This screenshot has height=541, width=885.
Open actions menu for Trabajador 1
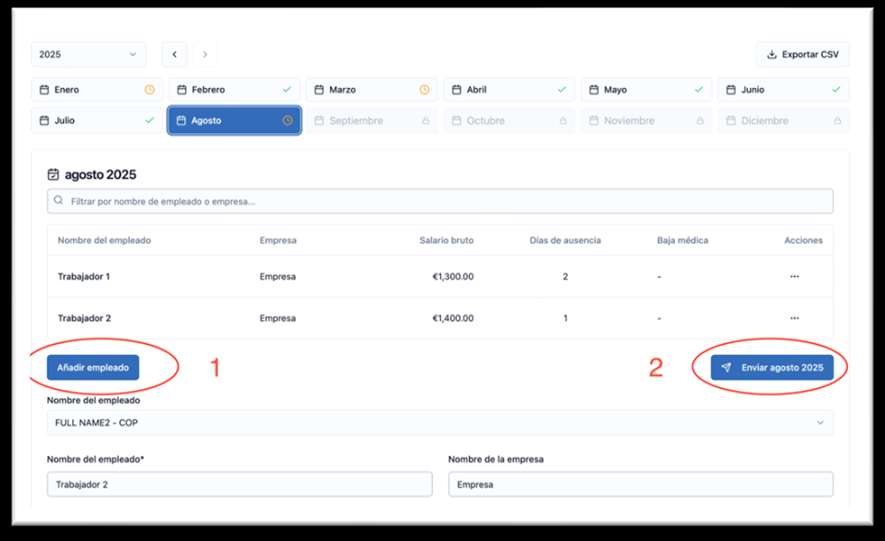[794, 276]
